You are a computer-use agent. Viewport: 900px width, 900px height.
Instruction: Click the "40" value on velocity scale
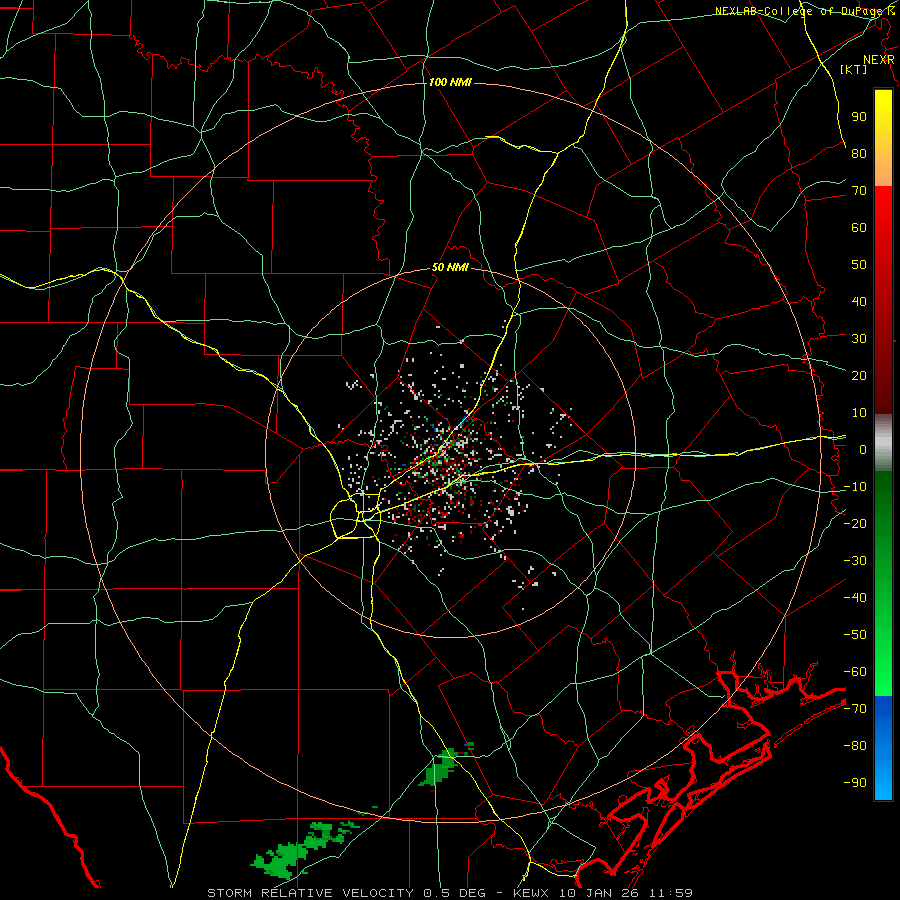tap(859, 301)
